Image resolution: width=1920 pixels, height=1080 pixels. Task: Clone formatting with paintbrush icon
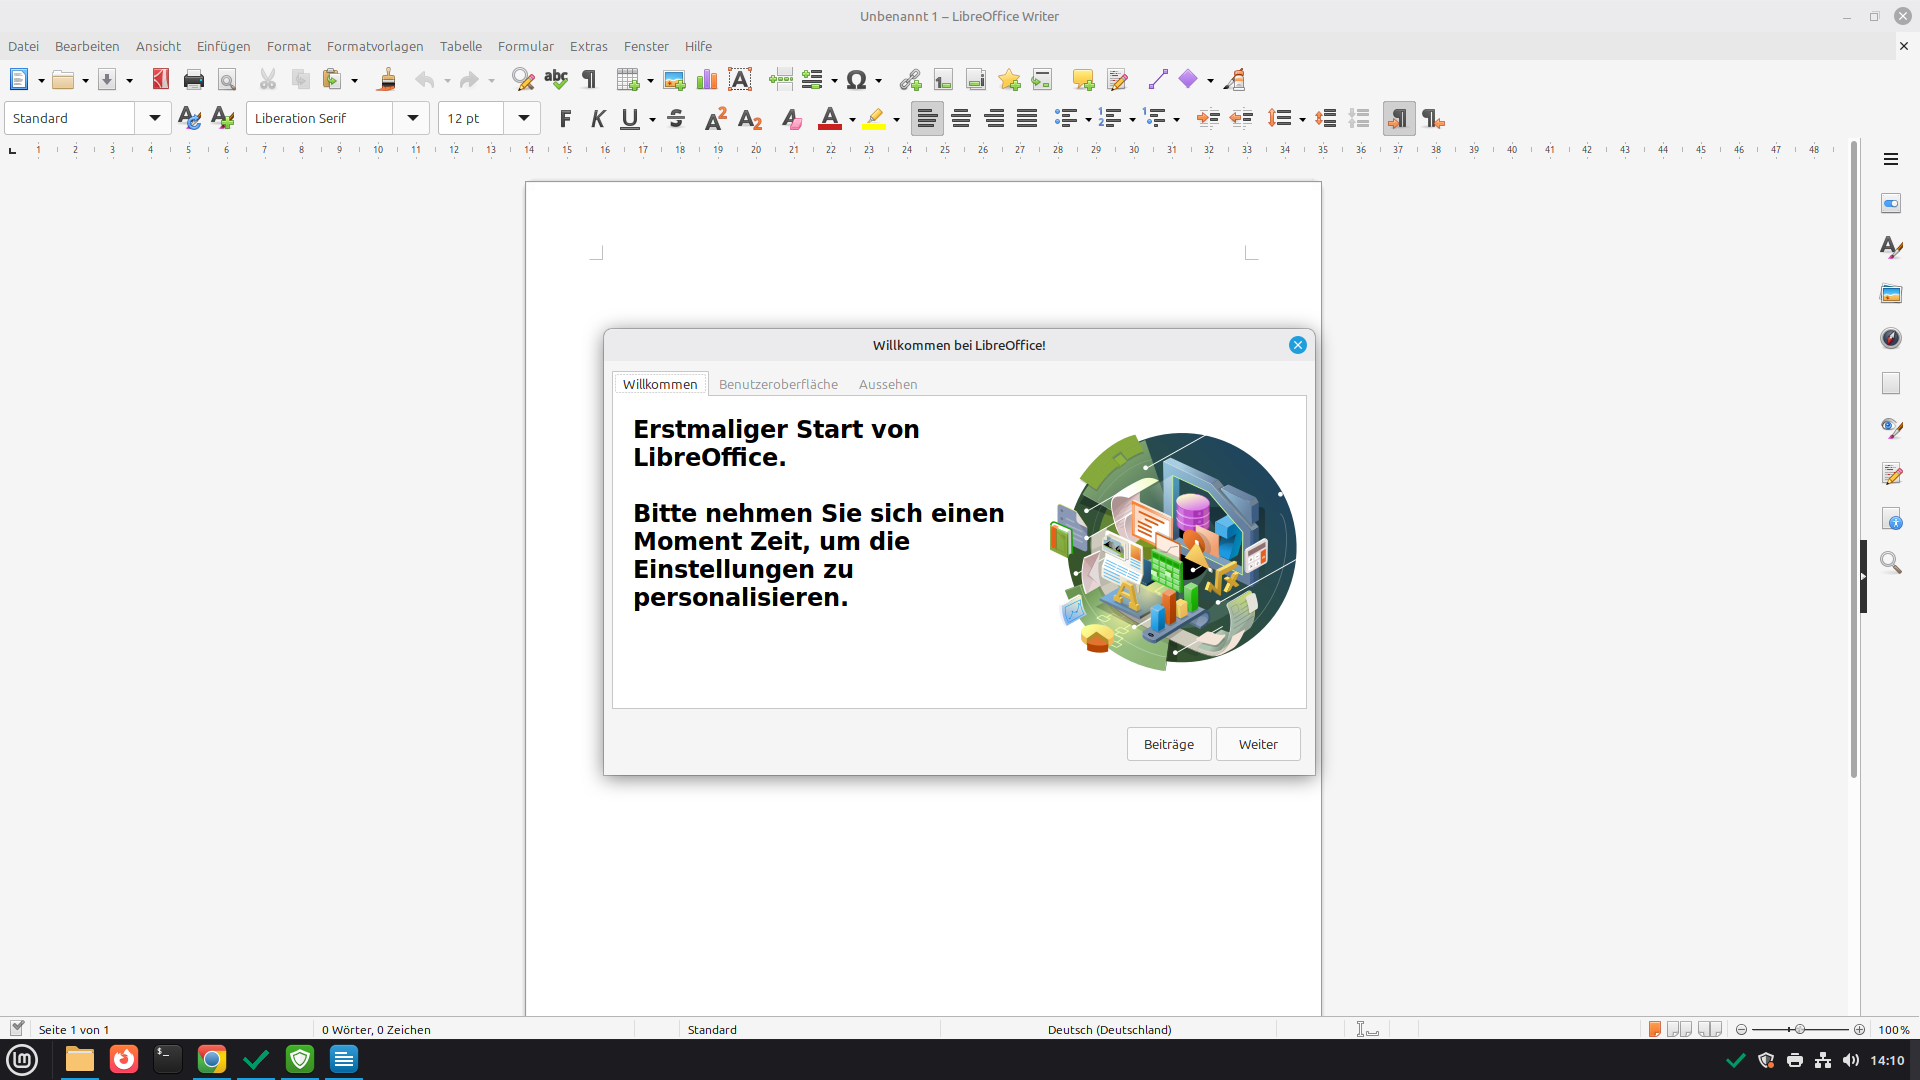click(387, 80)
